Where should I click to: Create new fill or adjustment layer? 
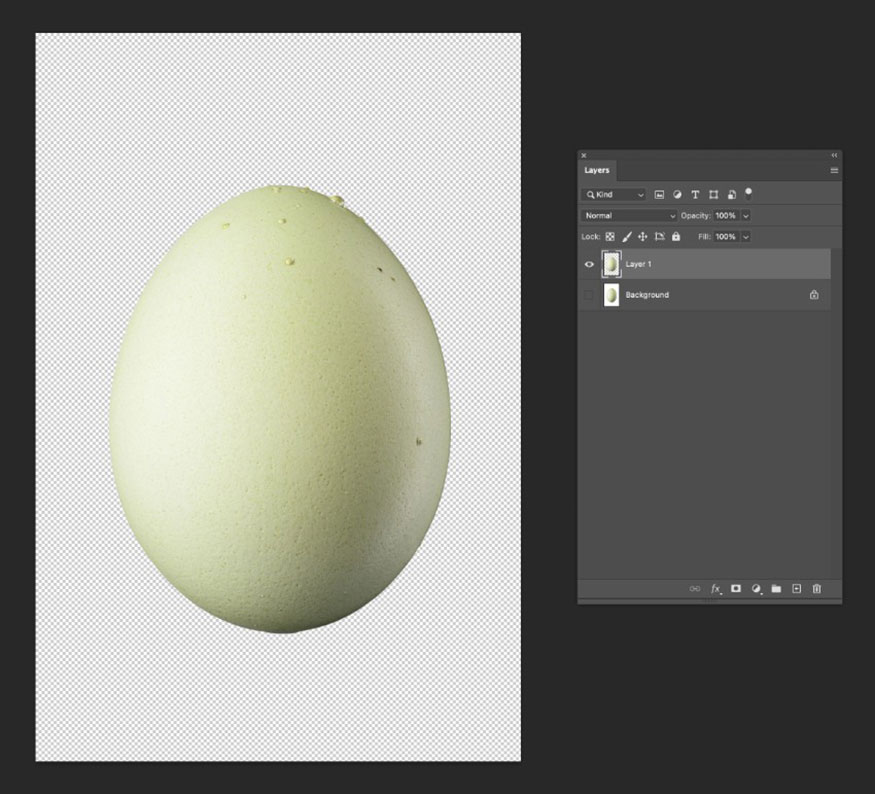pos(756,589)
